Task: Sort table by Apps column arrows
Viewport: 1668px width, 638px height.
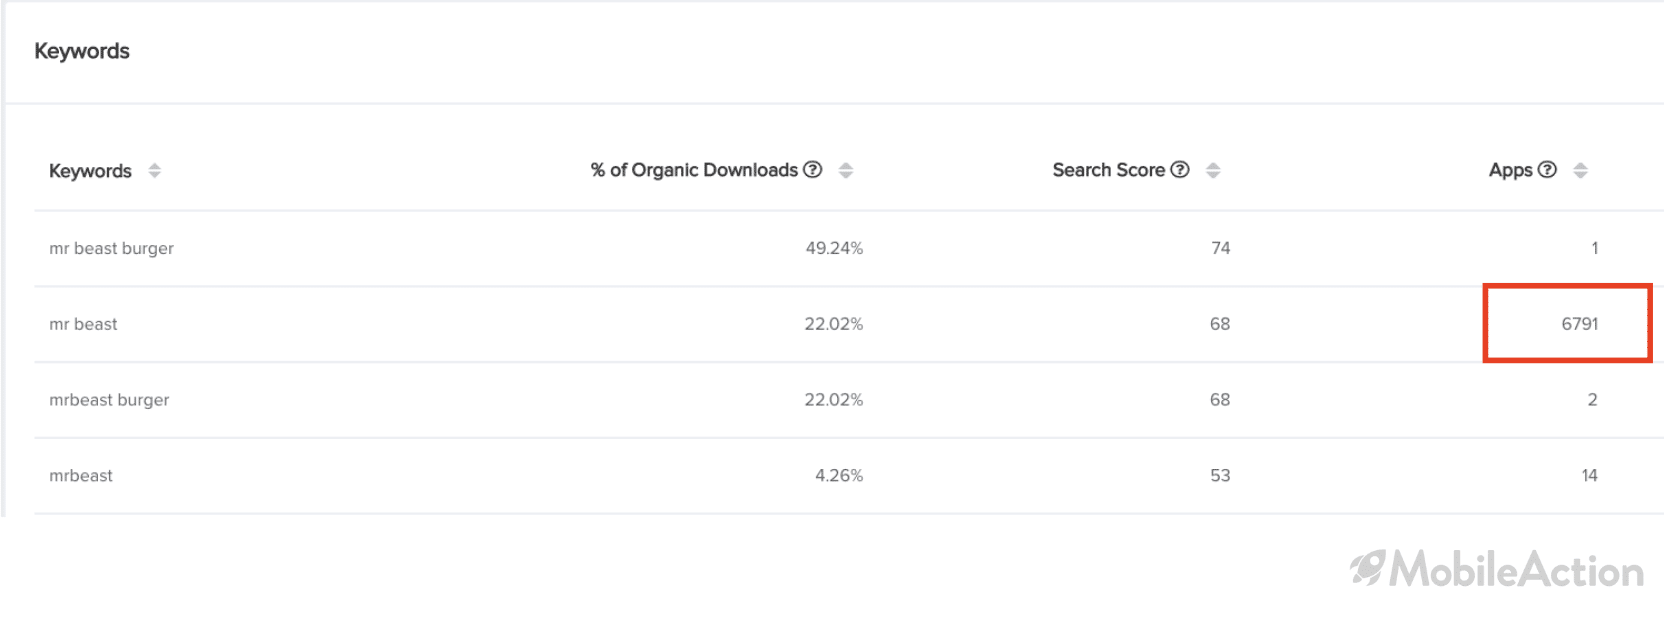Action: 1580,171
